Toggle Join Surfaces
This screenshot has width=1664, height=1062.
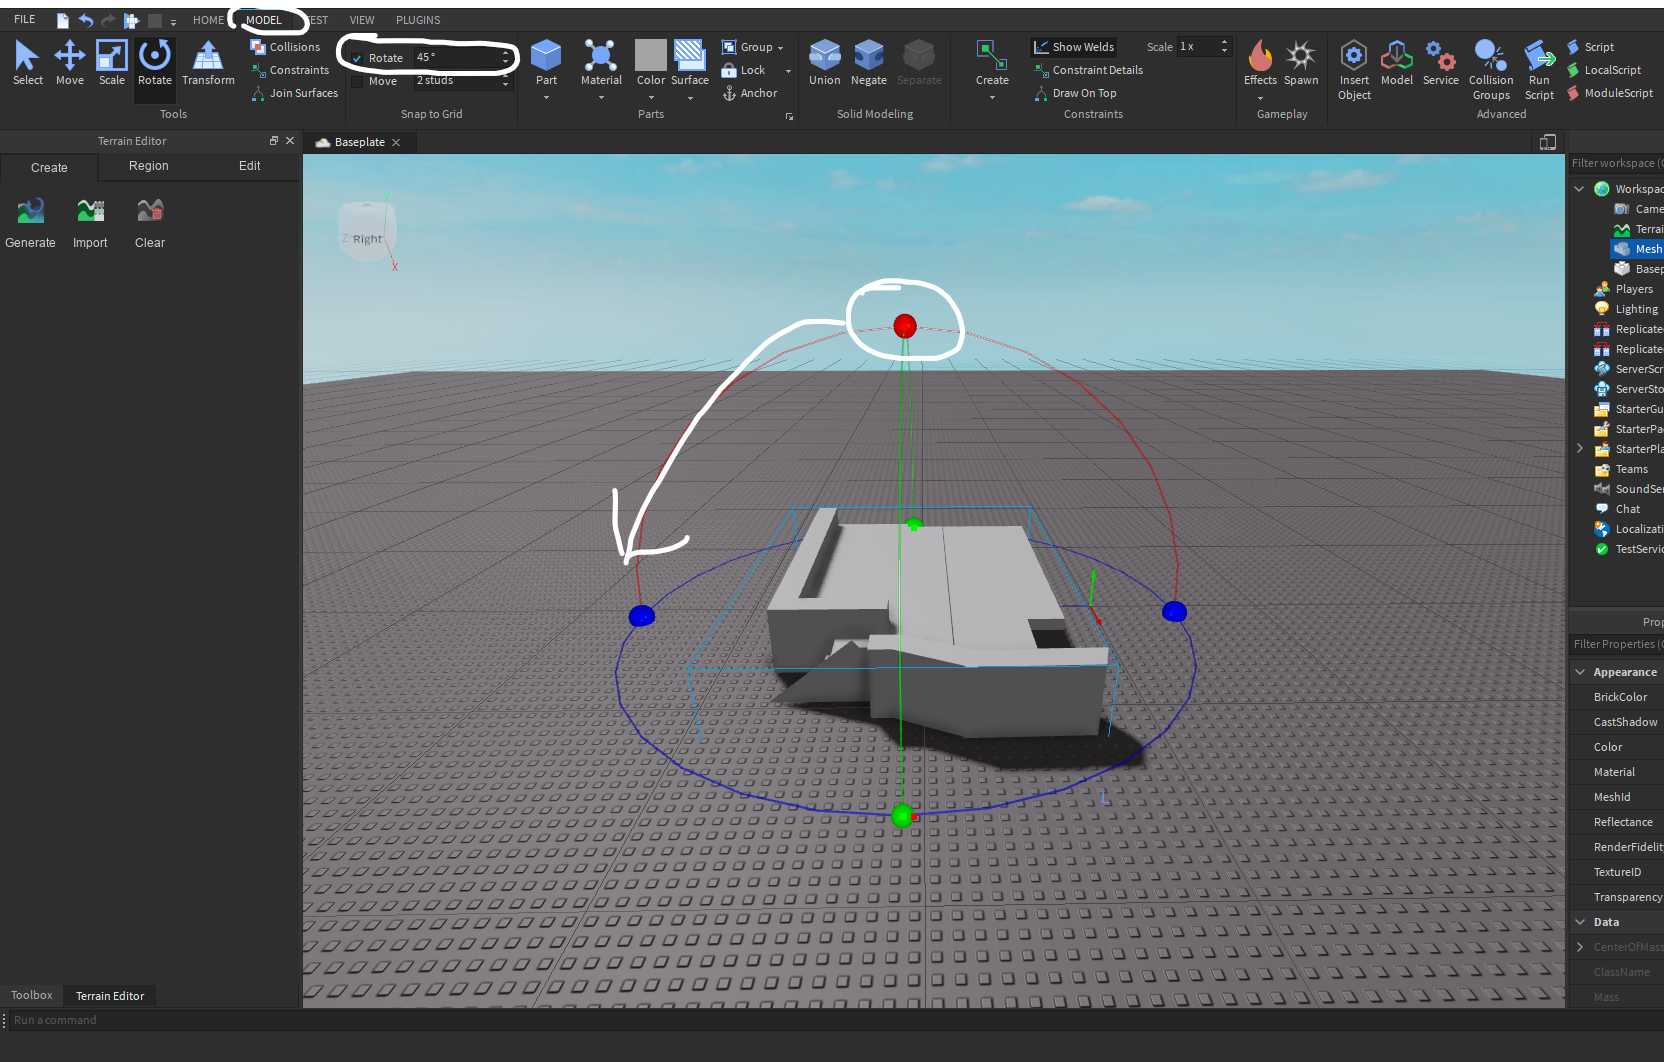click(294, 93)
